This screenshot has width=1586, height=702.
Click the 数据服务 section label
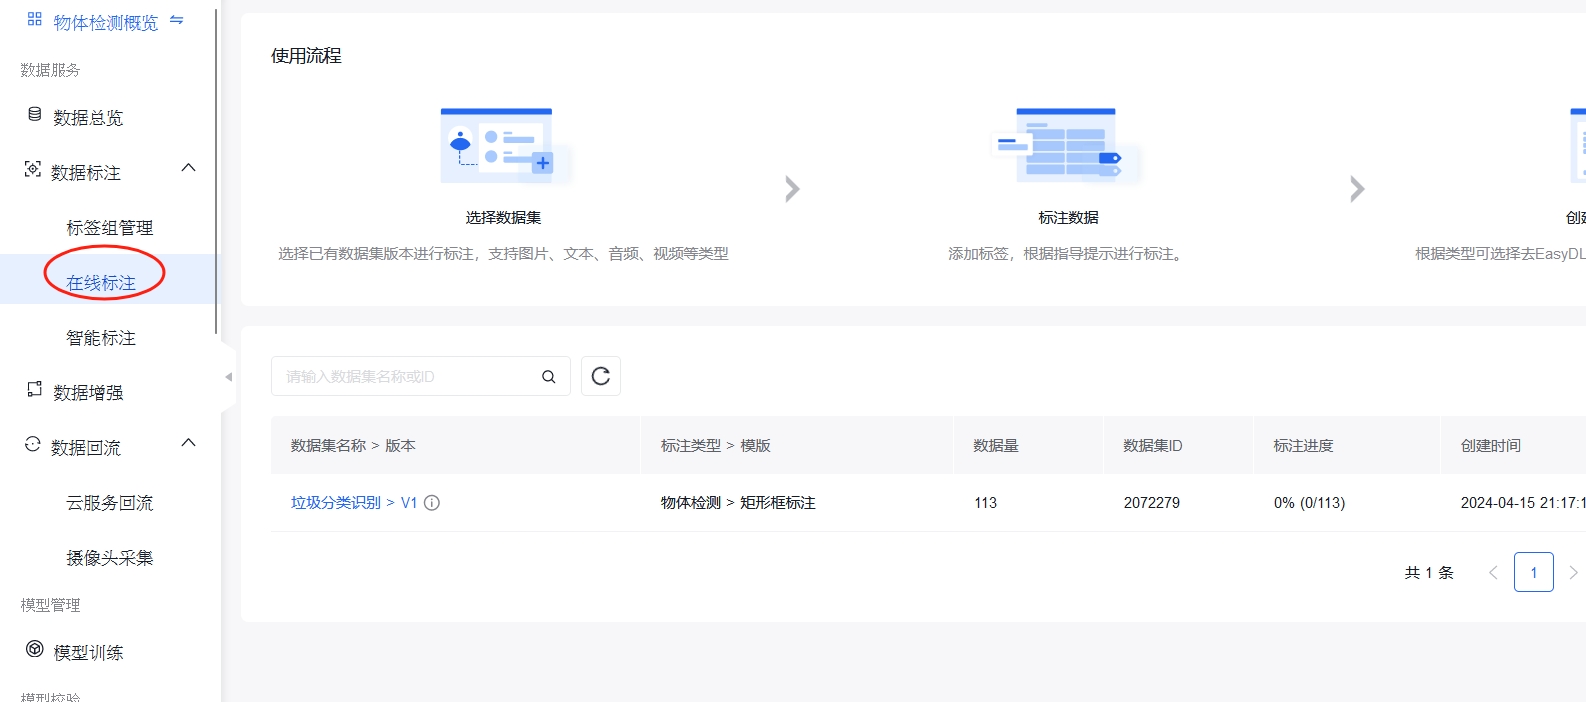50,70
